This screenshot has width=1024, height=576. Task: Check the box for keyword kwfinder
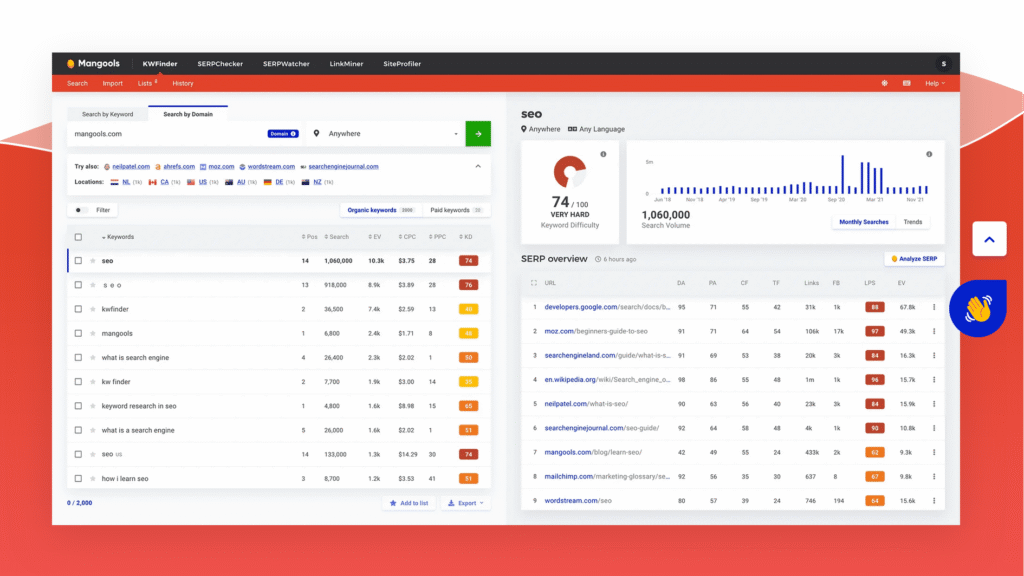tap(78, 309)
